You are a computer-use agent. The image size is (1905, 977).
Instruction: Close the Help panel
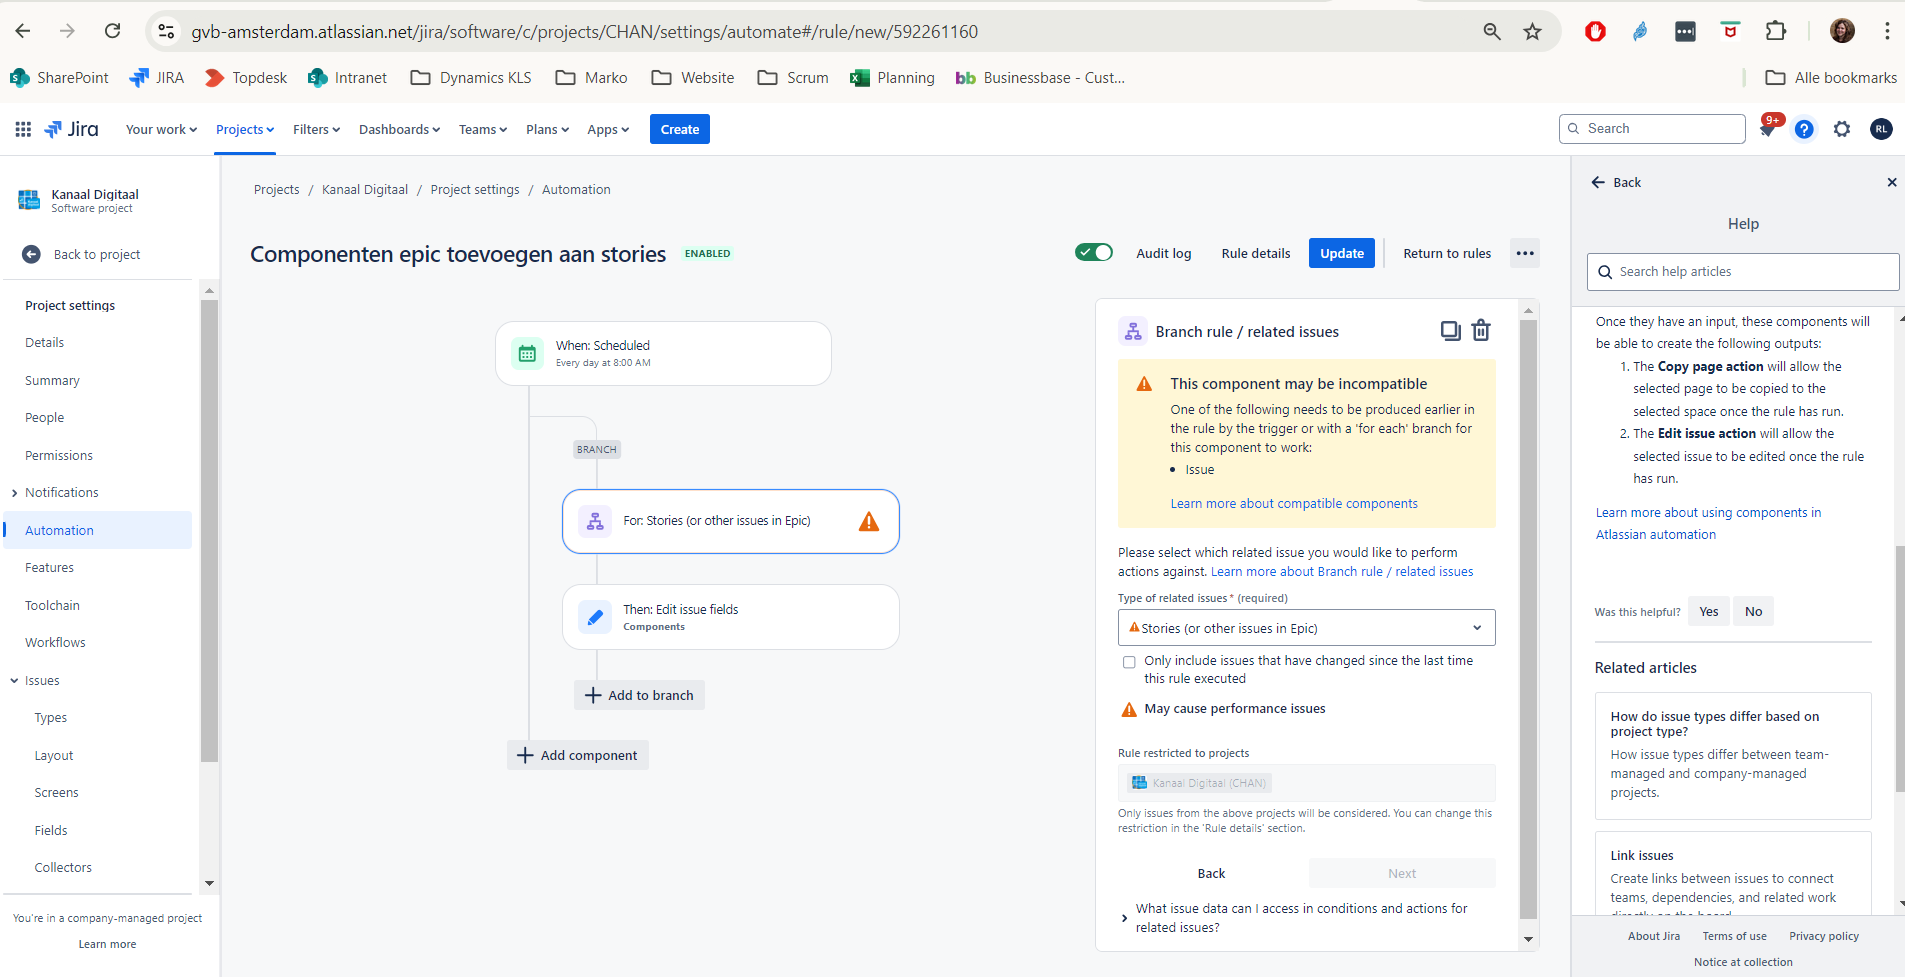click(1892, 182)
